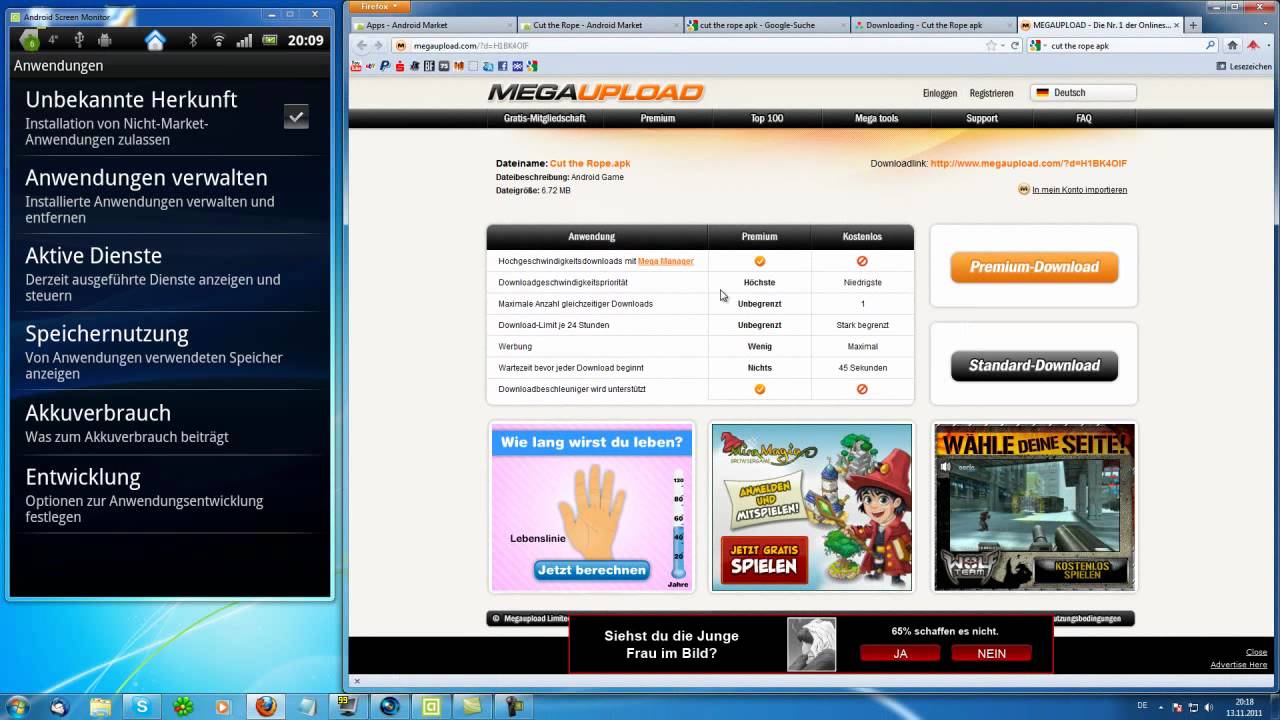The width and height of the screenshot is (1280, 720).
Task: Click NEIN button in the ad
Action: coord(991,653)
